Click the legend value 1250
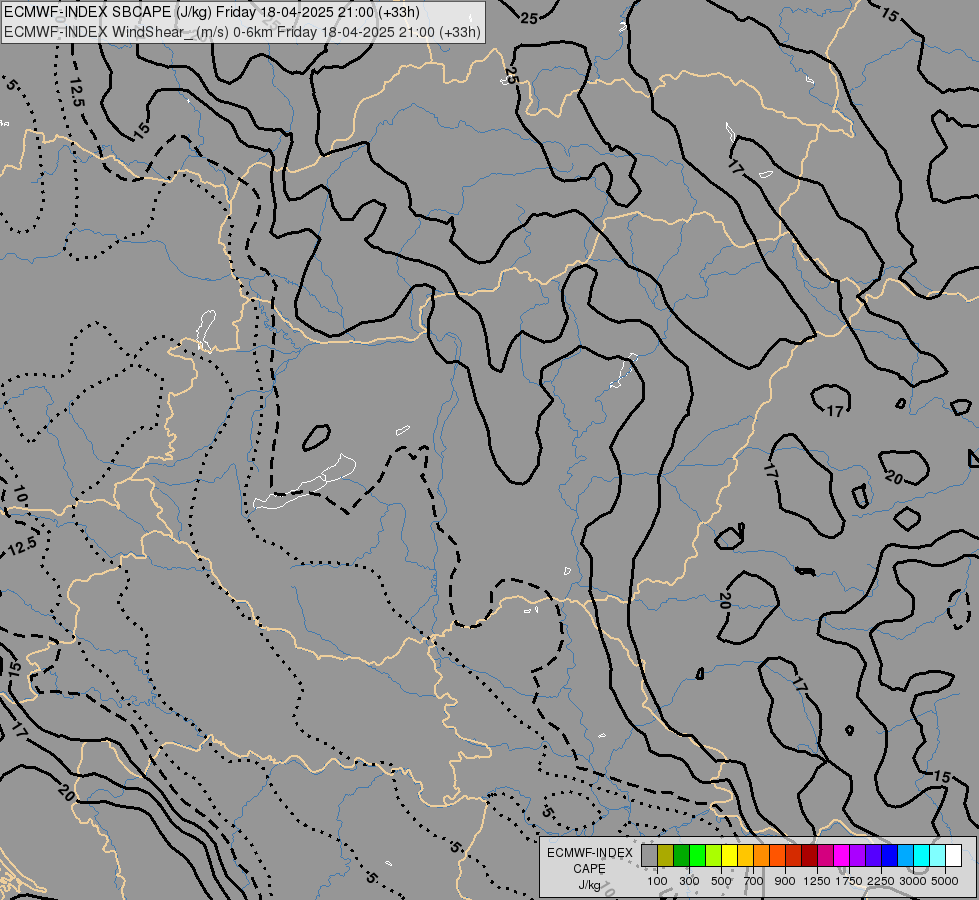 coord(817,881)
